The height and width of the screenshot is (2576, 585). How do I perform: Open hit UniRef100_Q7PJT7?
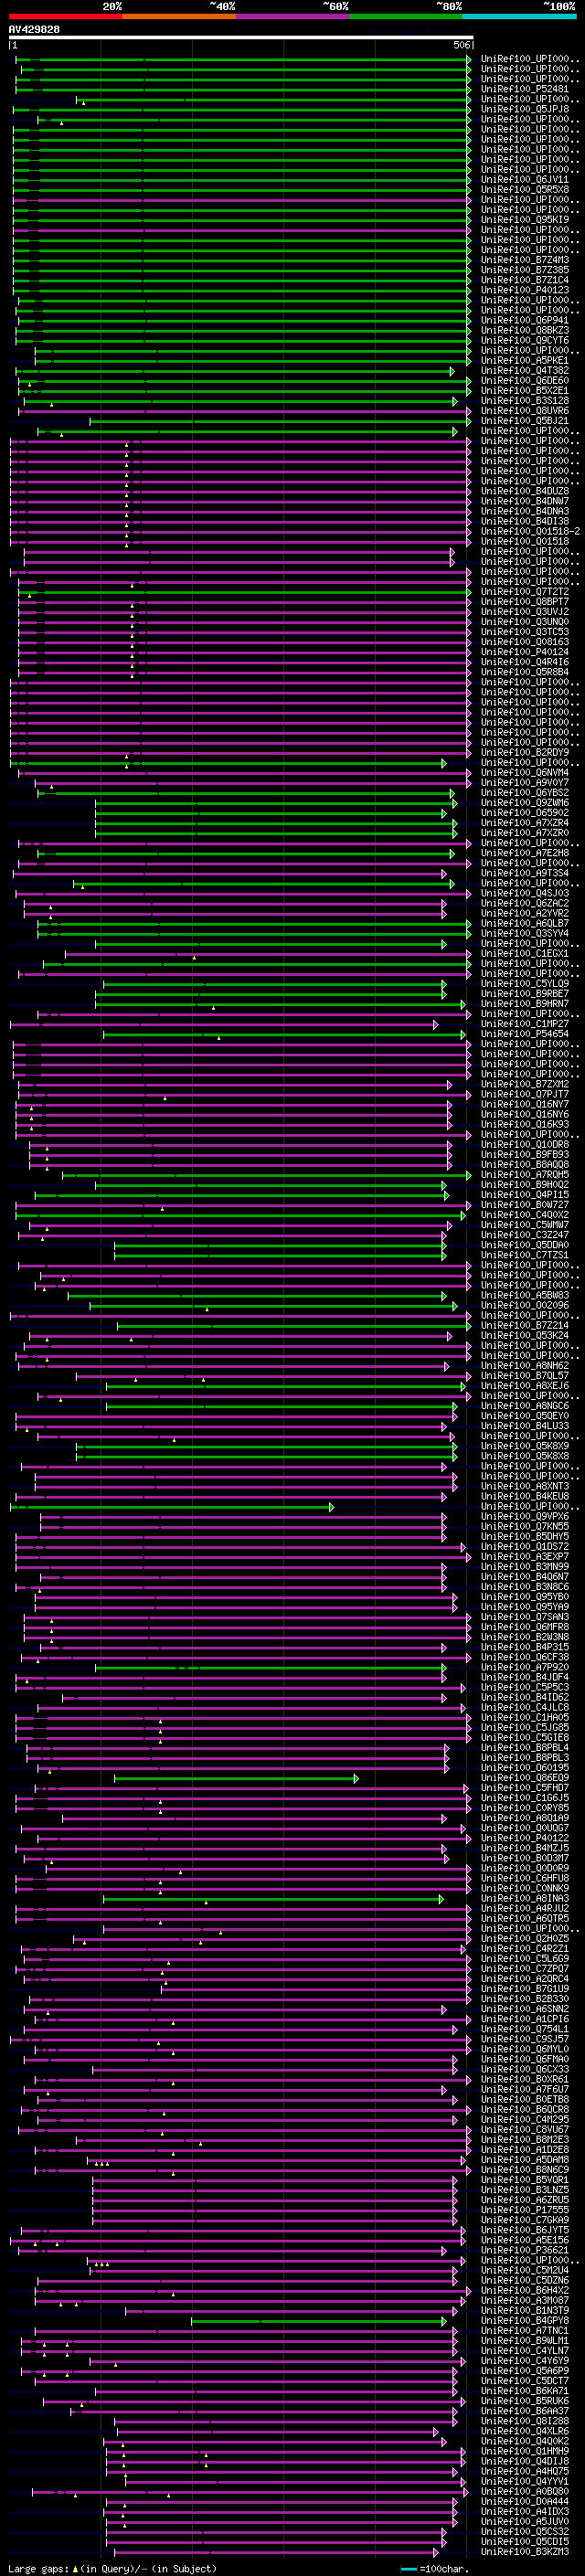coord(525,1094)
